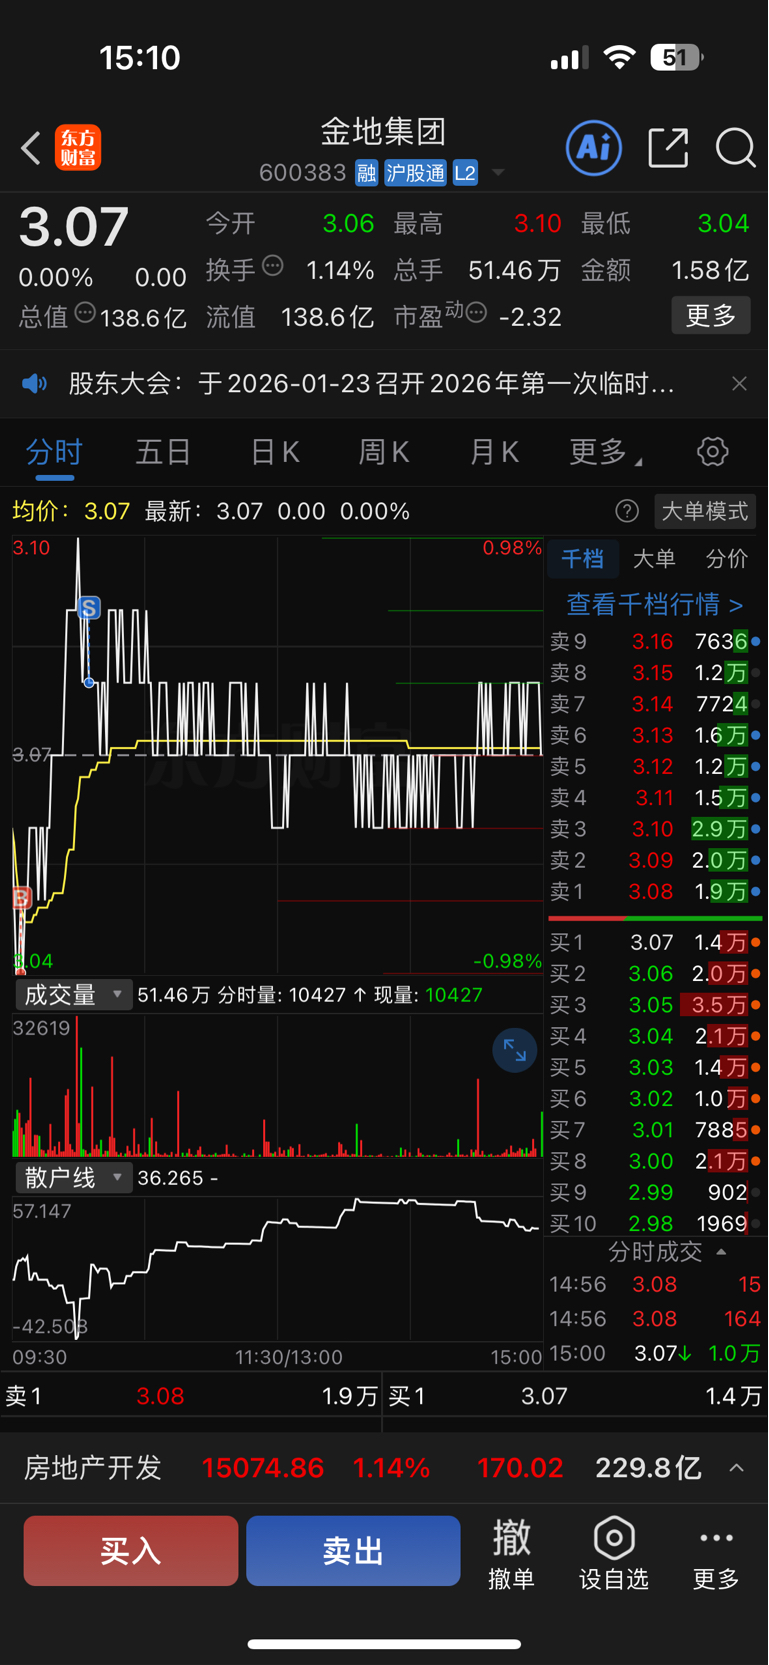Tap the 沪股通 badge
Screen dimensions: 769x1665
(x=415, y=173)
